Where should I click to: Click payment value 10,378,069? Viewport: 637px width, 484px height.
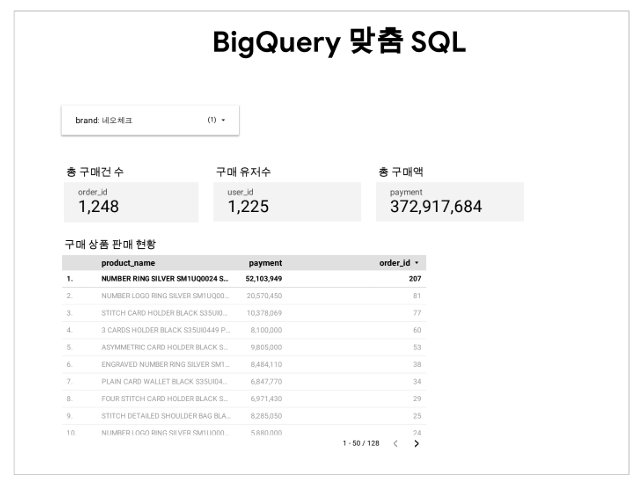(x=264, y=313)
